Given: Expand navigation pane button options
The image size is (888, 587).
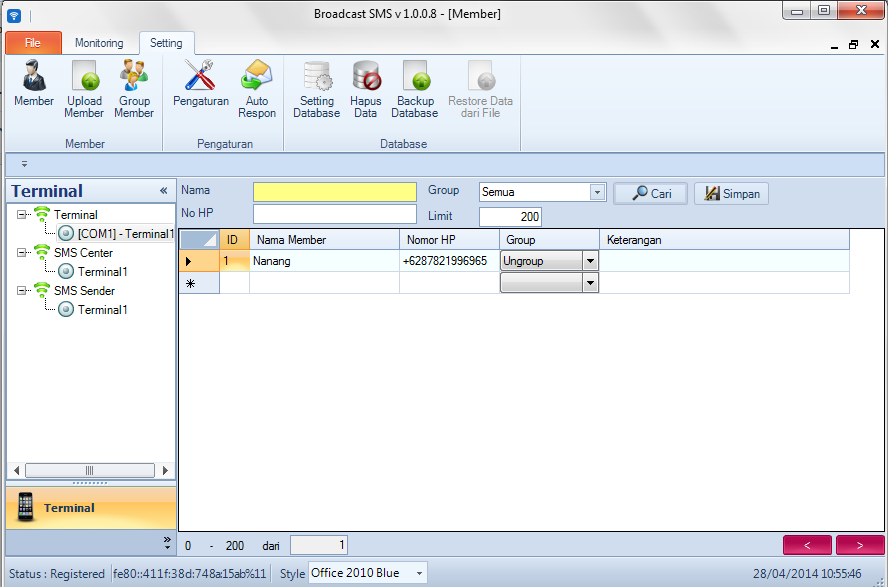Looking at the screenshot, I should tap(167, 543).
